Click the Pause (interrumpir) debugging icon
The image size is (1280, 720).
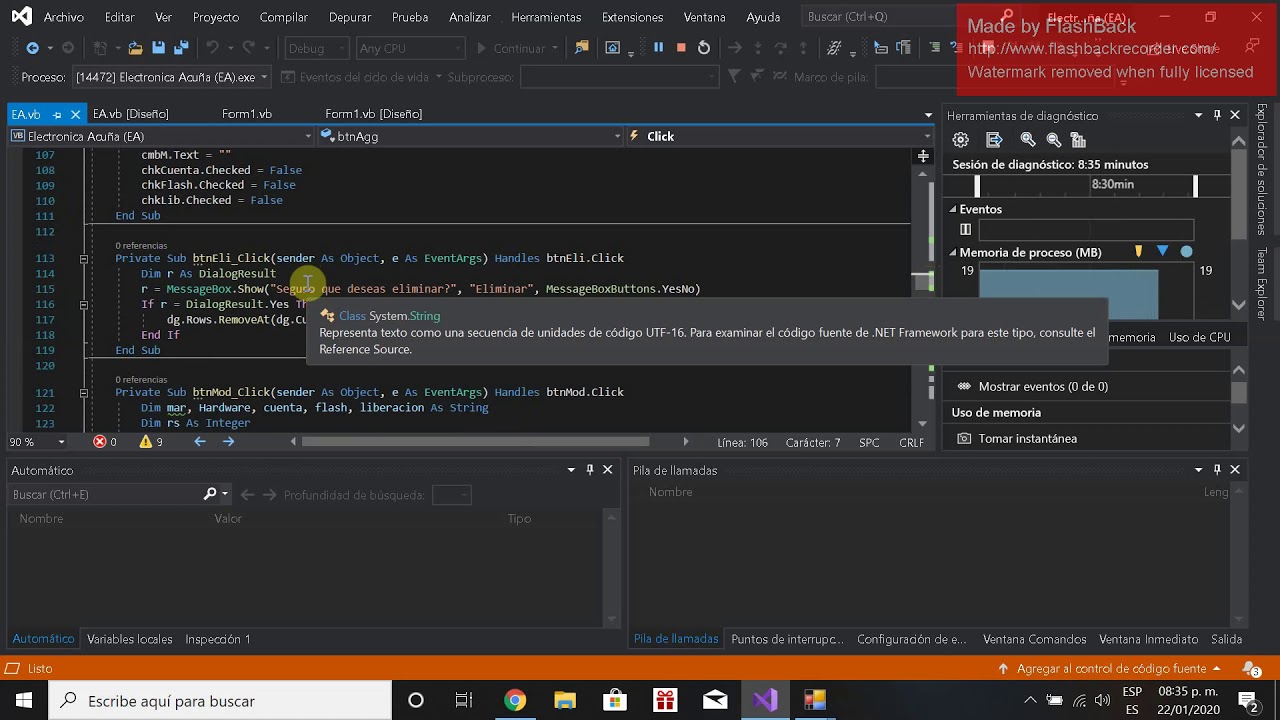(x=658, y=48)
